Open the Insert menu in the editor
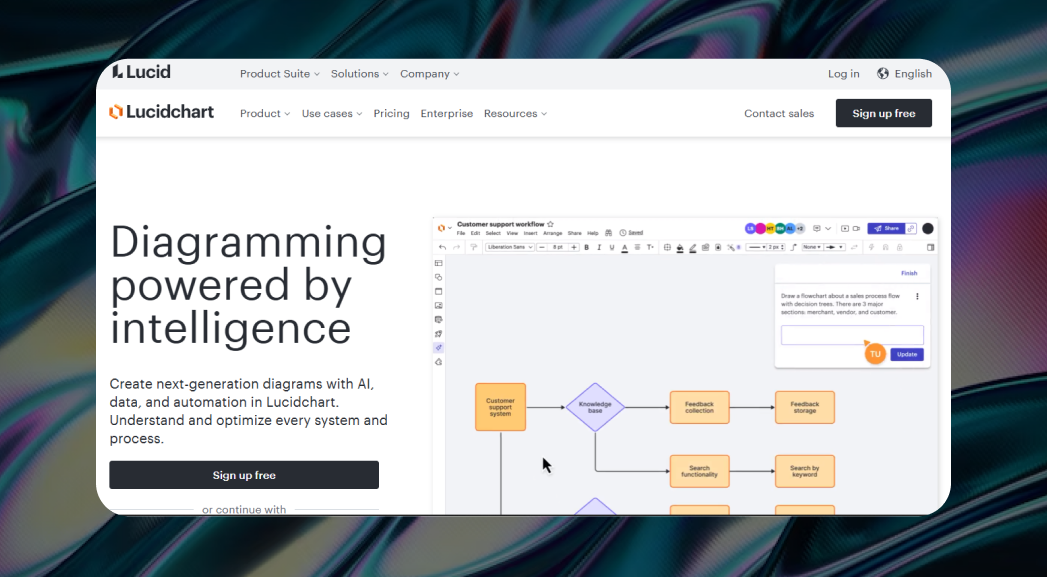The height and width of the screenshot is (577, 1047). [x=530, y=233]
